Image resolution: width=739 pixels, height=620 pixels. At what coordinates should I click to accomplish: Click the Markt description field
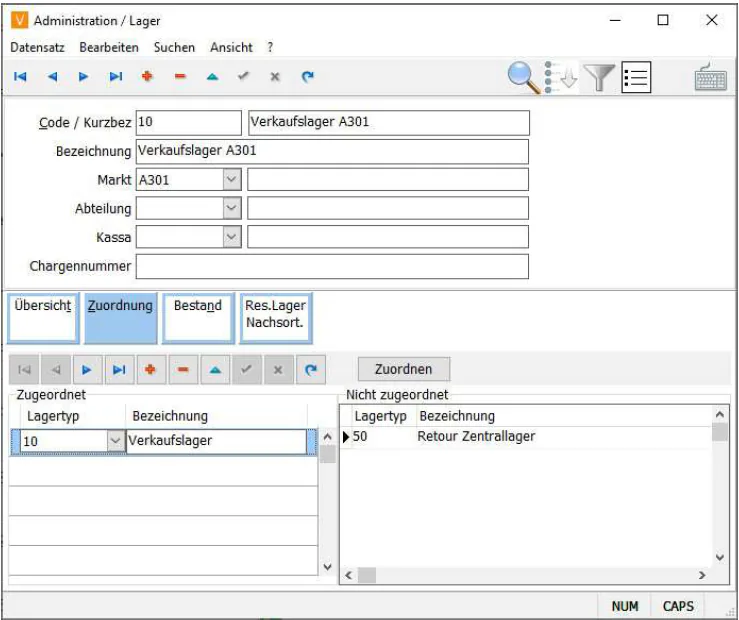pyautogui.click(x=388, y=179)
